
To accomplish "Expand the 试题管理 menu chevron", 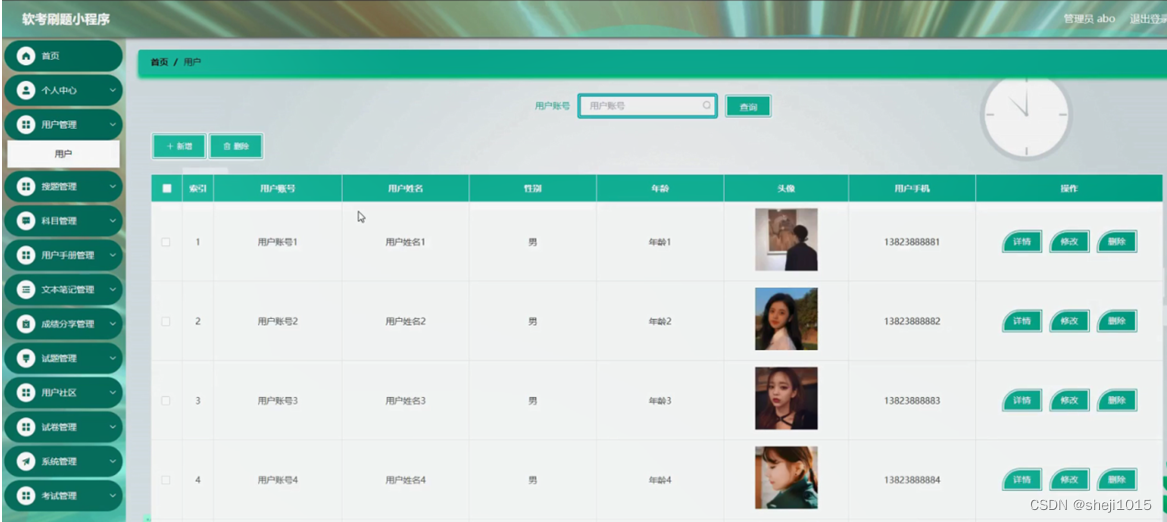I will coord(112,358).
